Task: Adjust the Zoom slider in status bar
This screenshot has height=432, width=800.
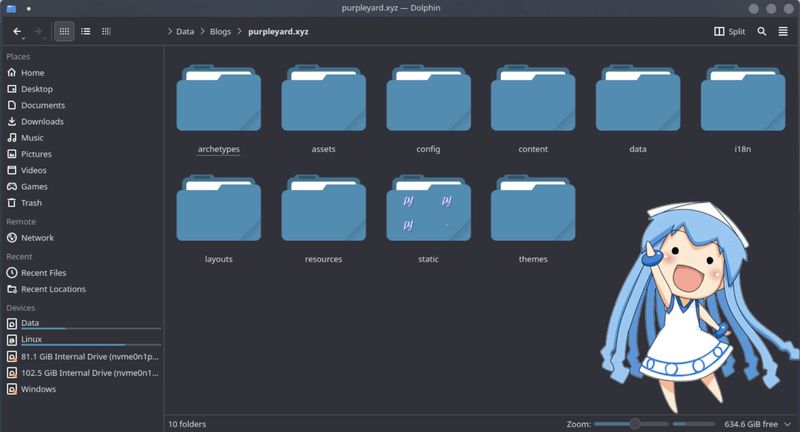Action: click(634, 424)
